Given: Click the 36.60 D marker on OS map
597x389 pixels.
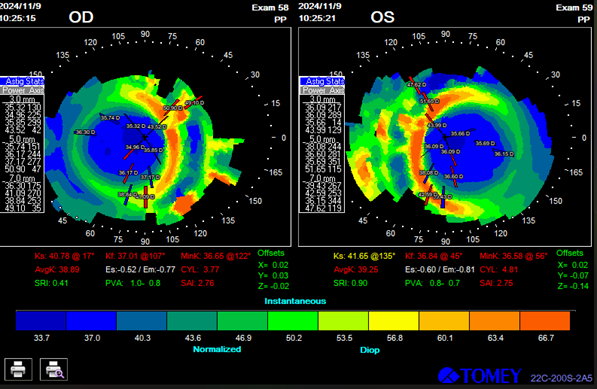Looking at the screenshot, I should tap(453, 177).
